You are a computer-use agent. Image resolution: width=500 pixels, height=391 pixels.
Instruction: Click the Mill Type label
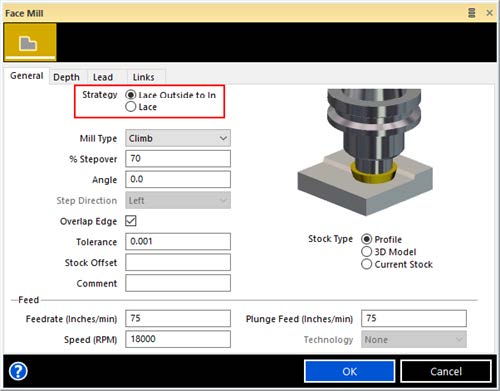tap(98, 138)
